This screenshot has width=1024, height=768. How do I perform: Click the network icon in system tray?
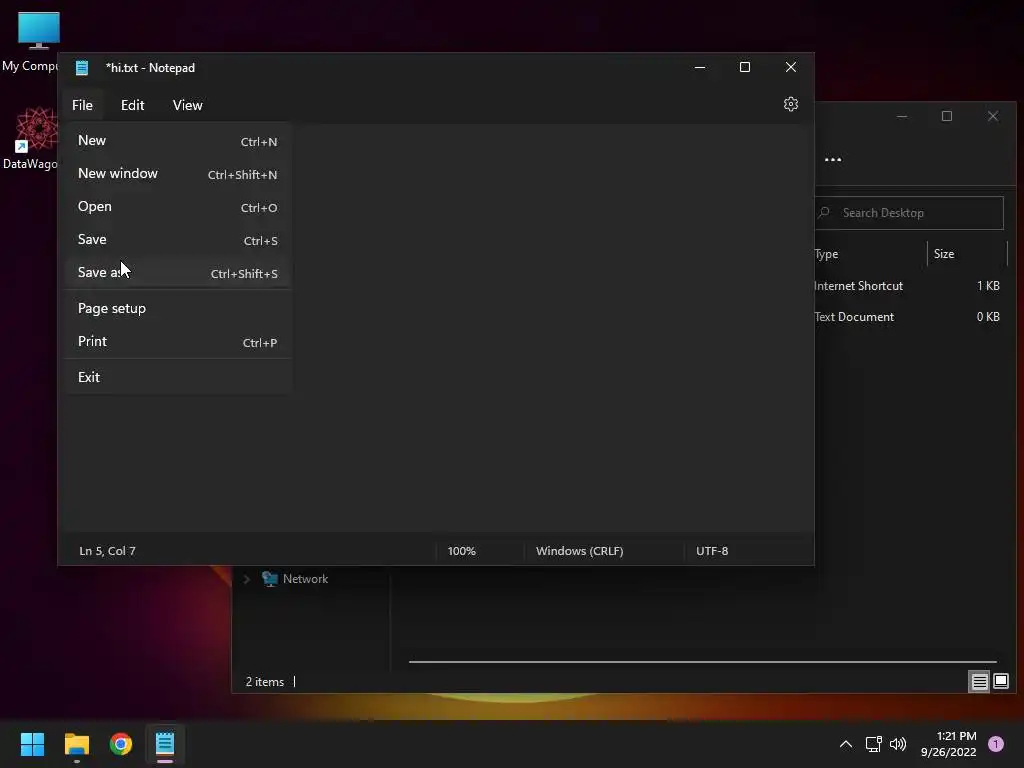(x=873, y=744)
